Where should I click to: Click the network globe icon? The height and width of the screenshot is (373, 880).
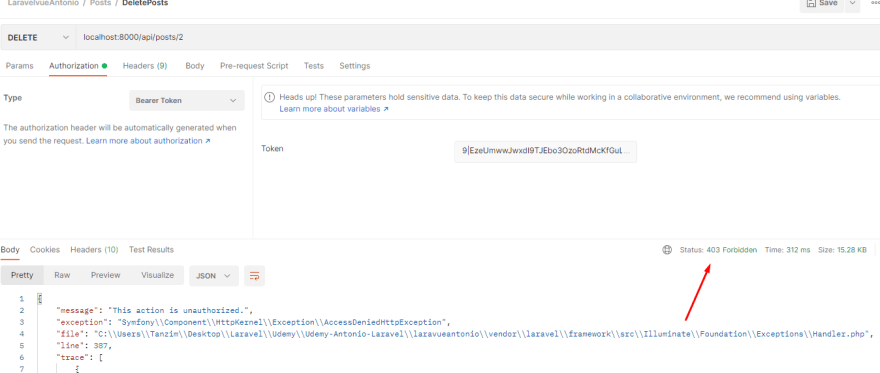(x=667, y=250)
